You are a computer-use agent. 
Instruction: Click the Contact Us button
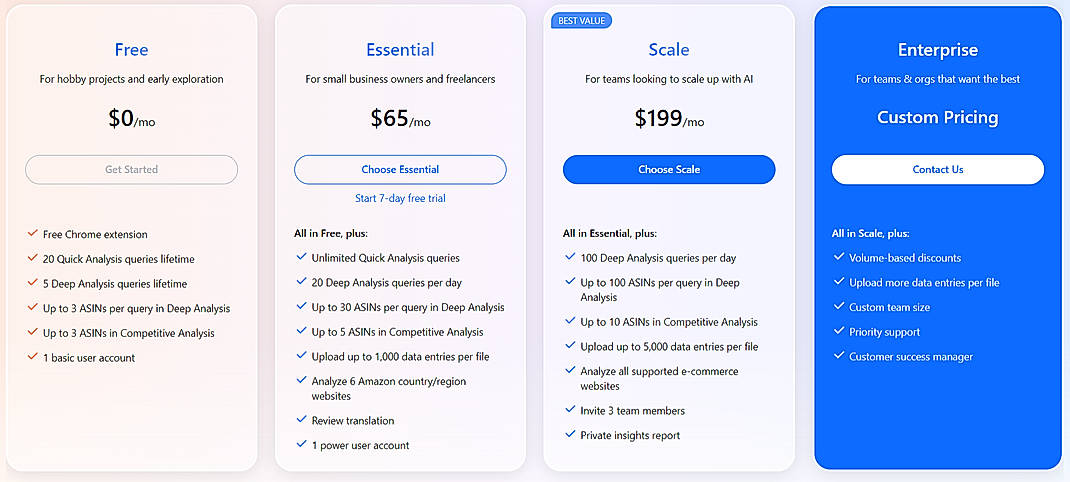(x=937, y=169)
